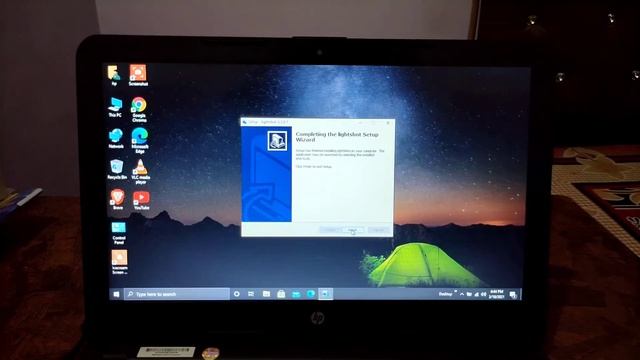
Task: Launch Icecream Screen Recorder shortcut
Action: 119,262
